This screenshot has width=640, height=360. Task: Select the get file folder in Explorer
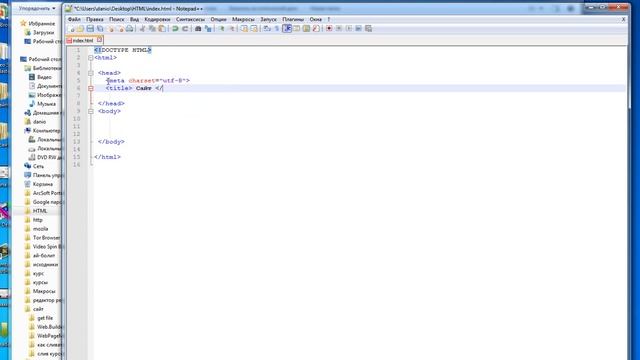(x=45, y=318)
